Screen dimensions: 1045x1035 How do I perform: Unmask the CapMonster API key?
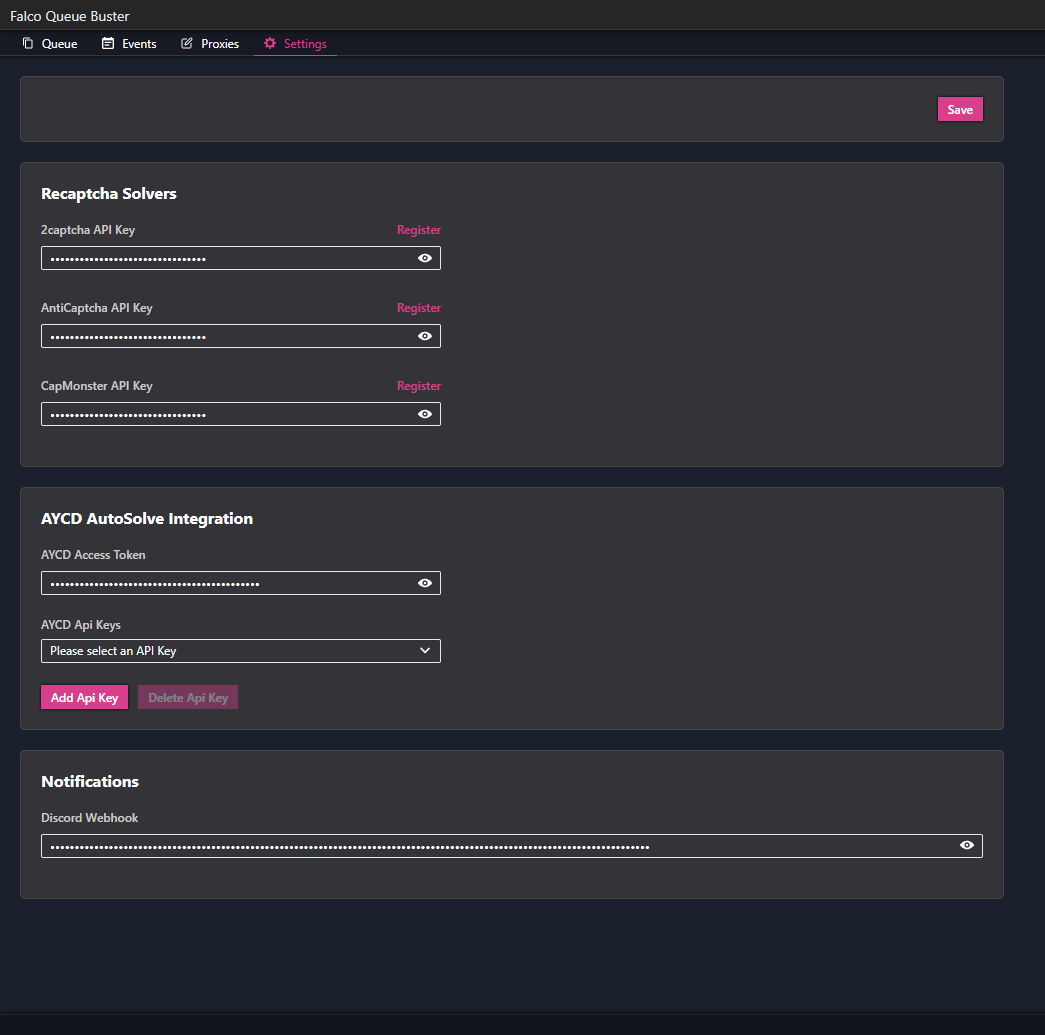tap(425, 414)
